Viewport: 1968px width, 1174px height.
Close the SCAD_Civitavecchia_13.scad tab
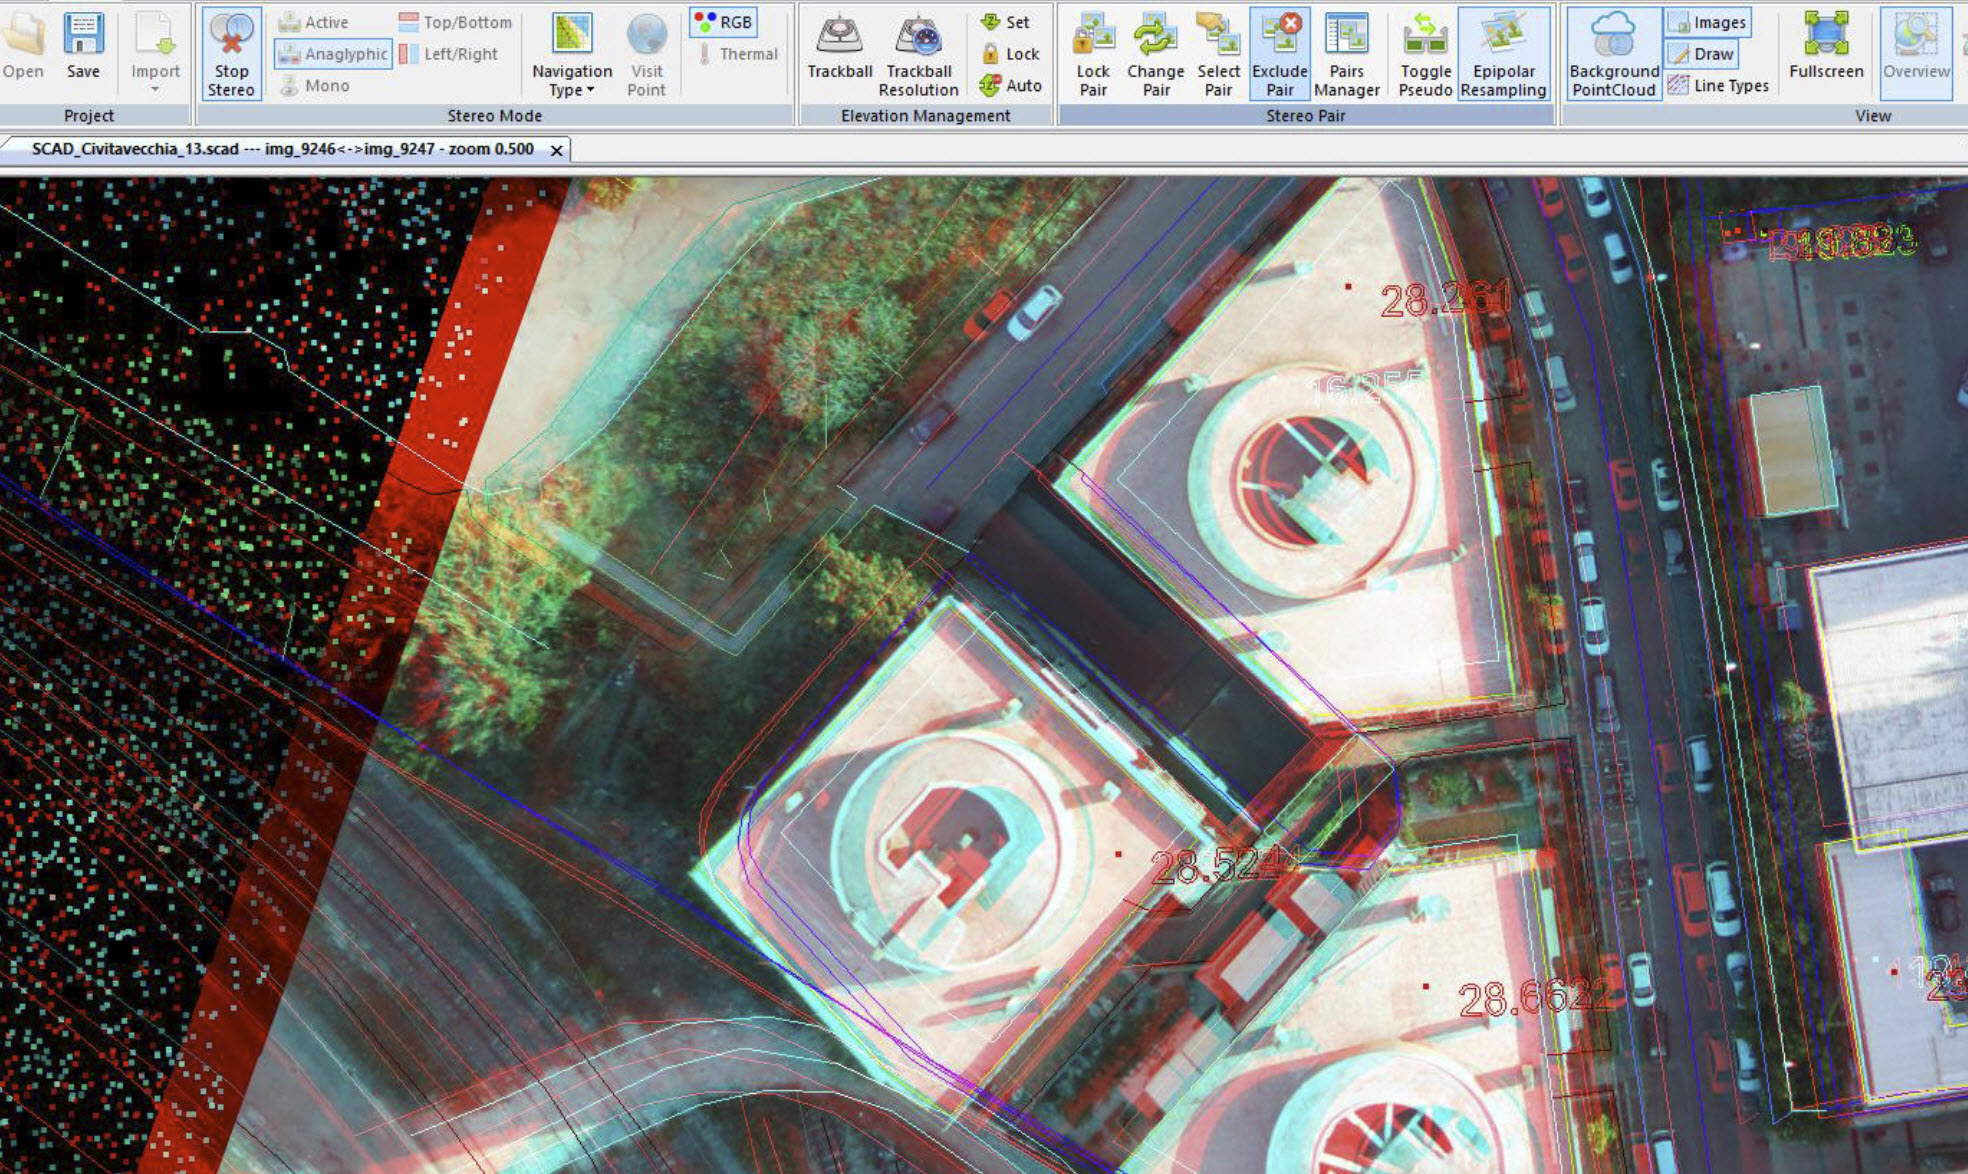click(x=557, y=150)
